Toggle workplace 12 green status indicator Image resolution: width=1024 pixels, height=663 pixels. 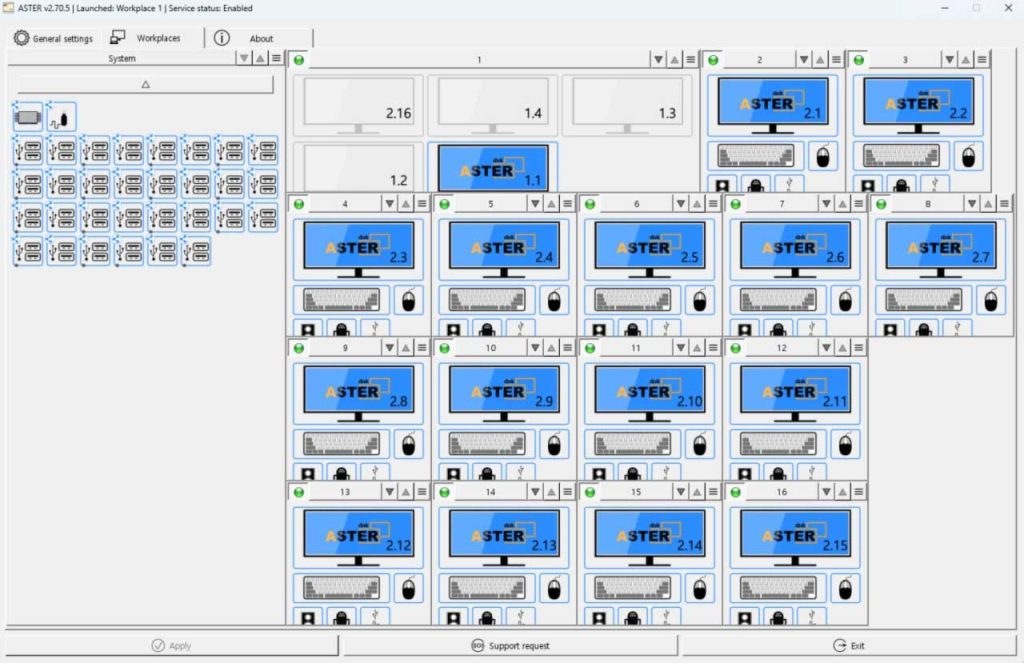(x=736, y=348)
